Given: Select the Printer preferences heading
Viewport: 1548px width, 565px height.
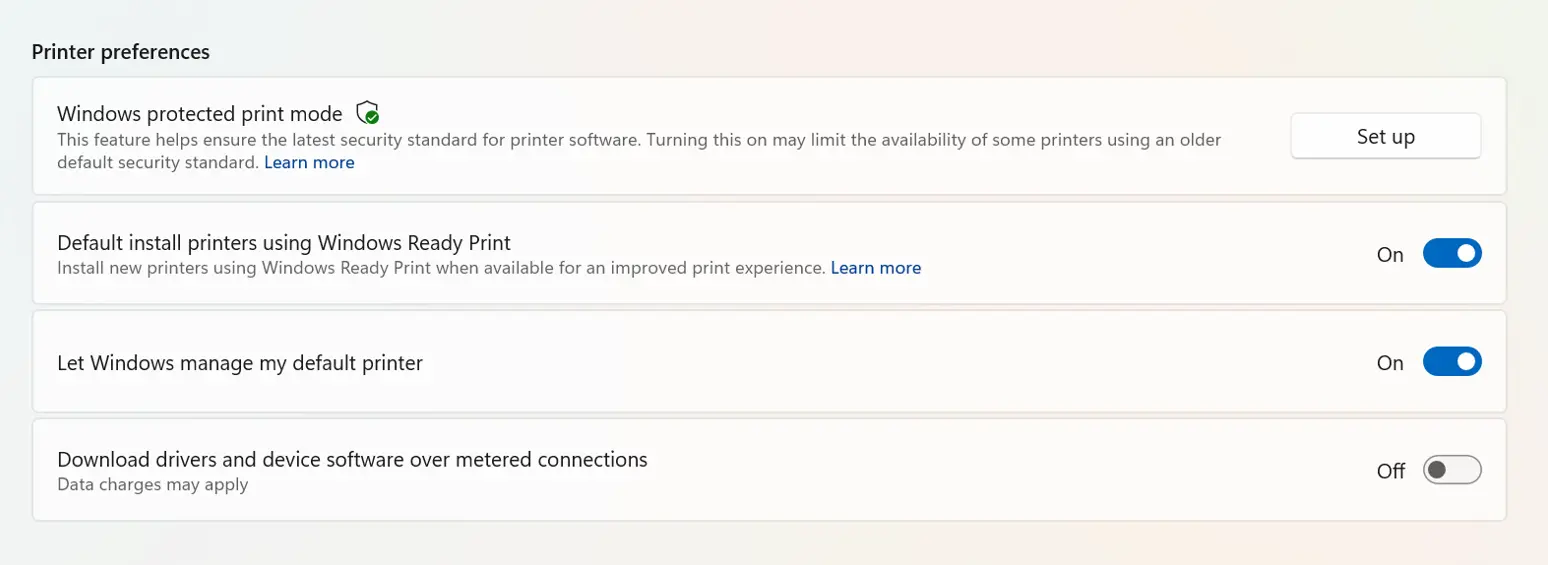Looking at the screenshot, I should coord(121,52).
